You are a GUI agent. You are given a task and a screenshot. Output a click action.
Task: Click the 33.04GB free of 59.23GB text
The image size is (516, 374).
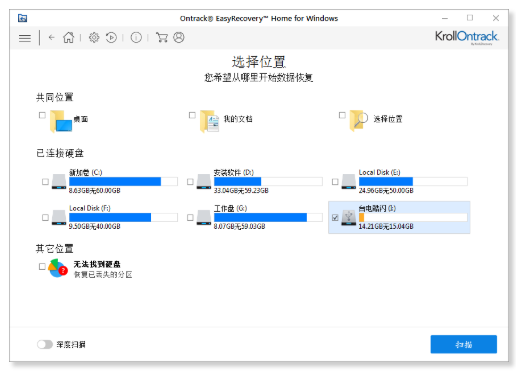point(241,191)
